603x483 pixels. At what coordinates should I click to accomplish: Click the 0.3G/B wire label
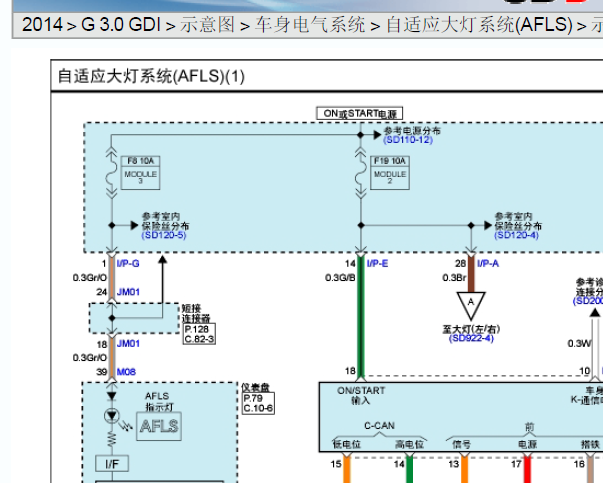(x=340, y=278)
